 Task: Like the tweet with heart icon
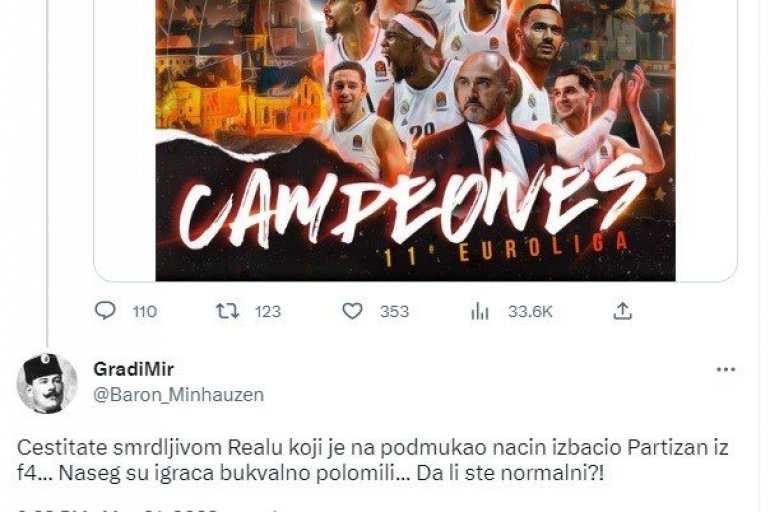coord(352,311)
